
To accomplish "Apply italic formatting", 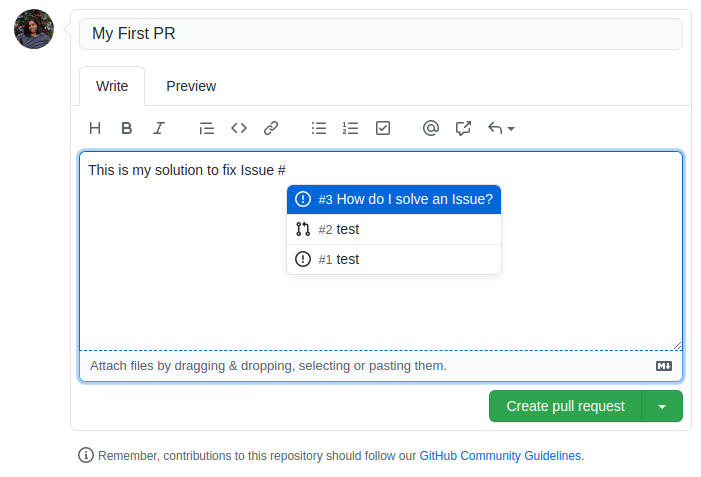I will [x=158, y=128].
